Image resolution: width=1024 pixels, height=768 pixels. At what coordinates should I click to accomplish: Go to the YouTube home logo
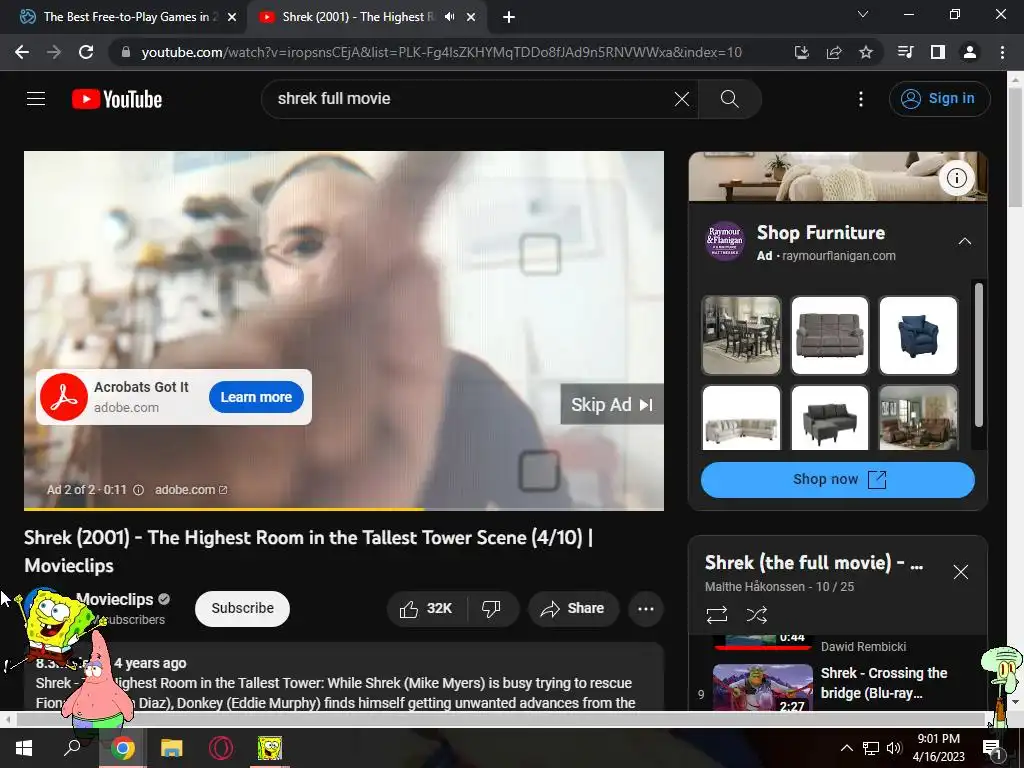point(116,99)
